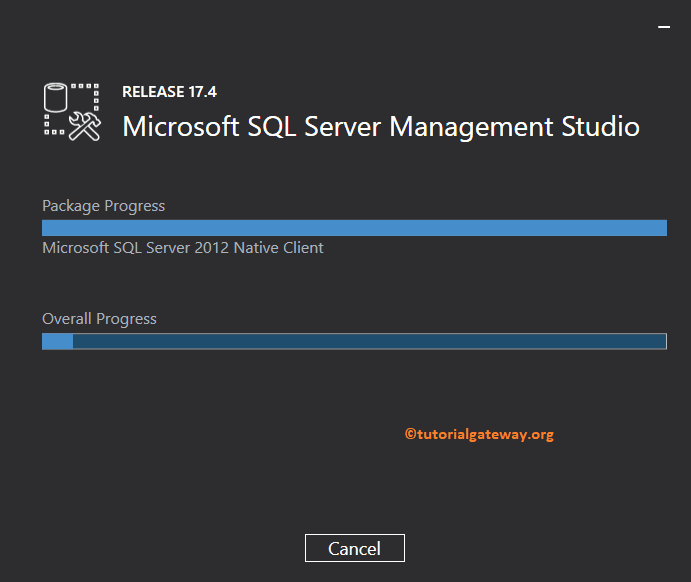Click the 17.4 release number

click(202, 92)
